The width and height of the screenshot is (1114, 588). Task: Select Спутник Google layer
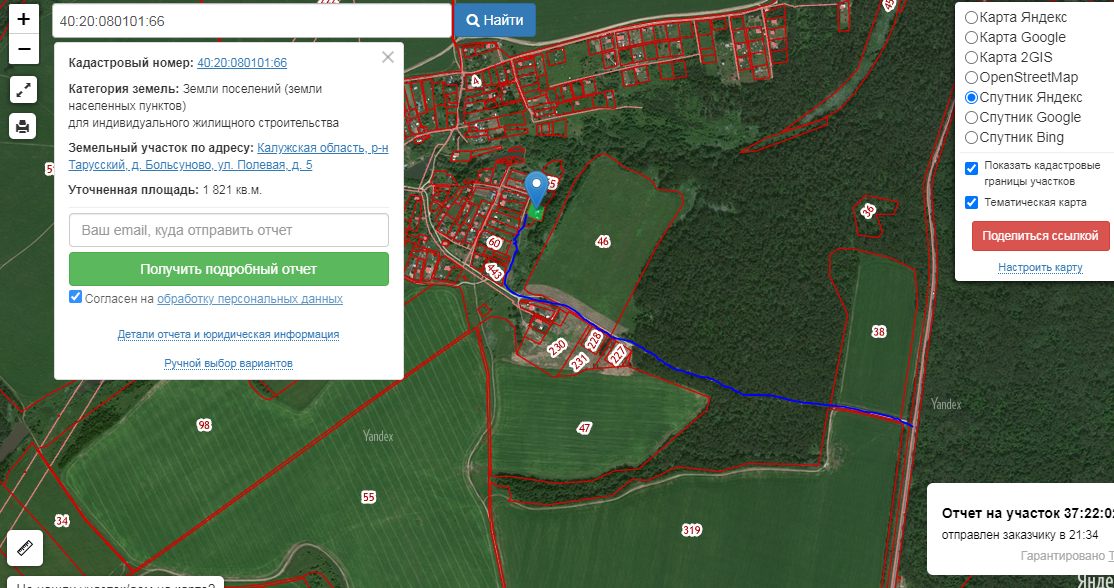tap(971, 117)
